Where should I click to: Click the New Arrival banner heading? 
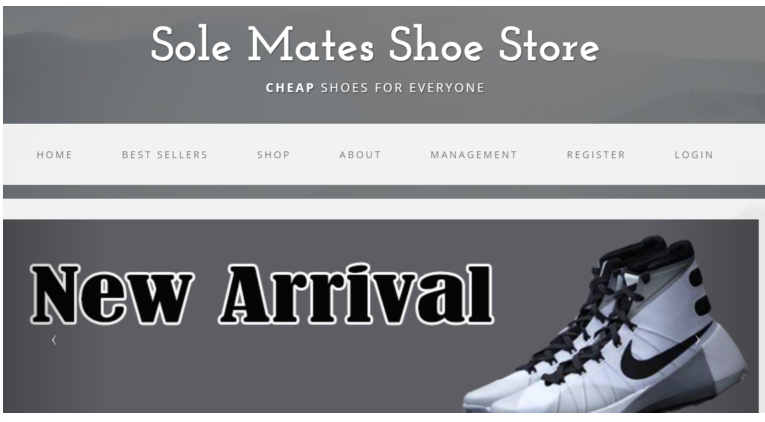coord(262,294)
